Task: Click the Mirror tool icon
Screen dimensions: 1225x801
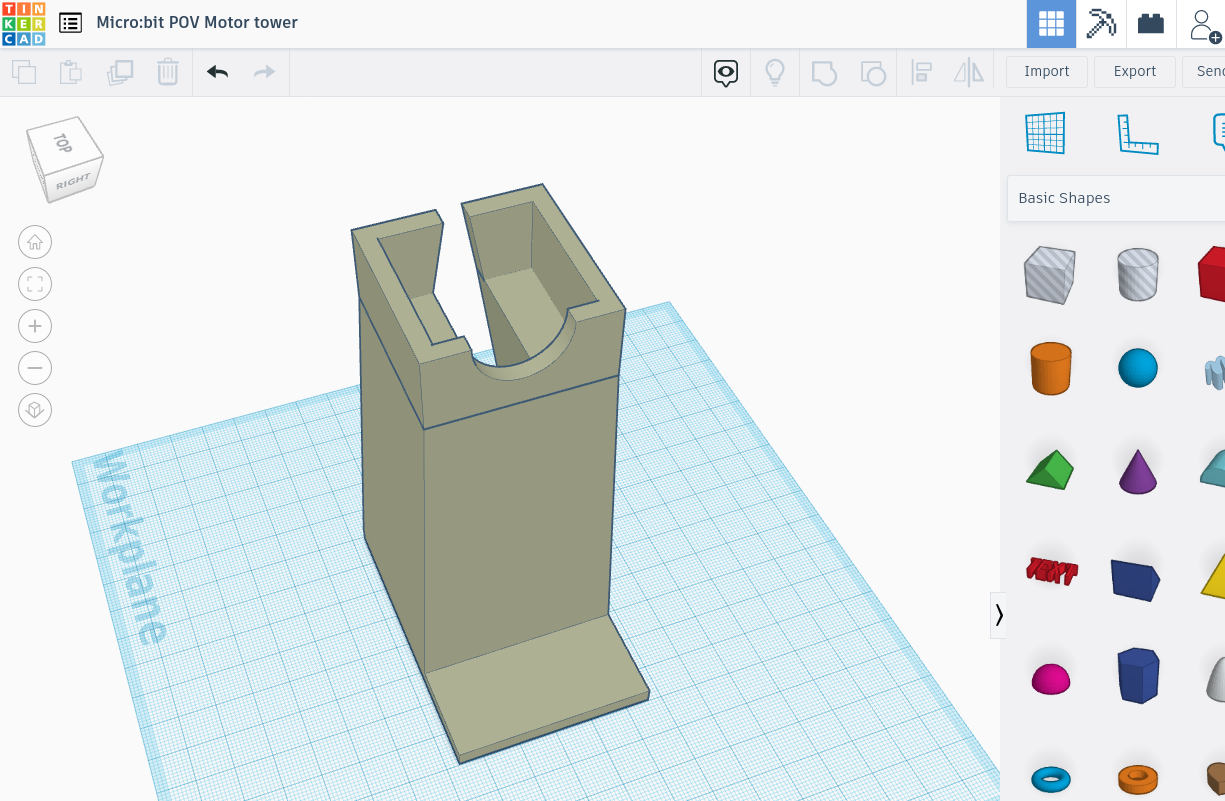Action: point(968,72)
